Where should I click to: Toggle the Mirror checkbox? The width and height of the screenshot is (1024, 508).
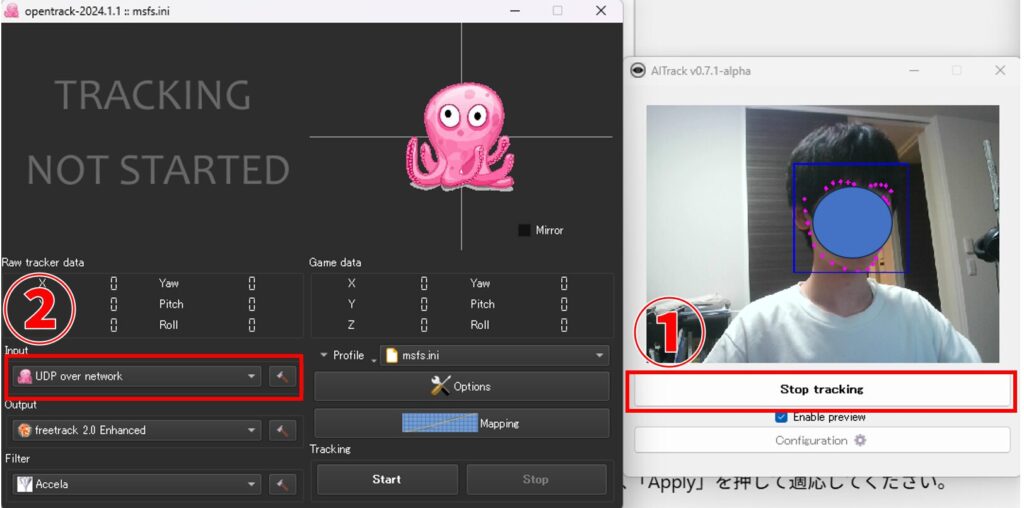[x=524, y=230]
